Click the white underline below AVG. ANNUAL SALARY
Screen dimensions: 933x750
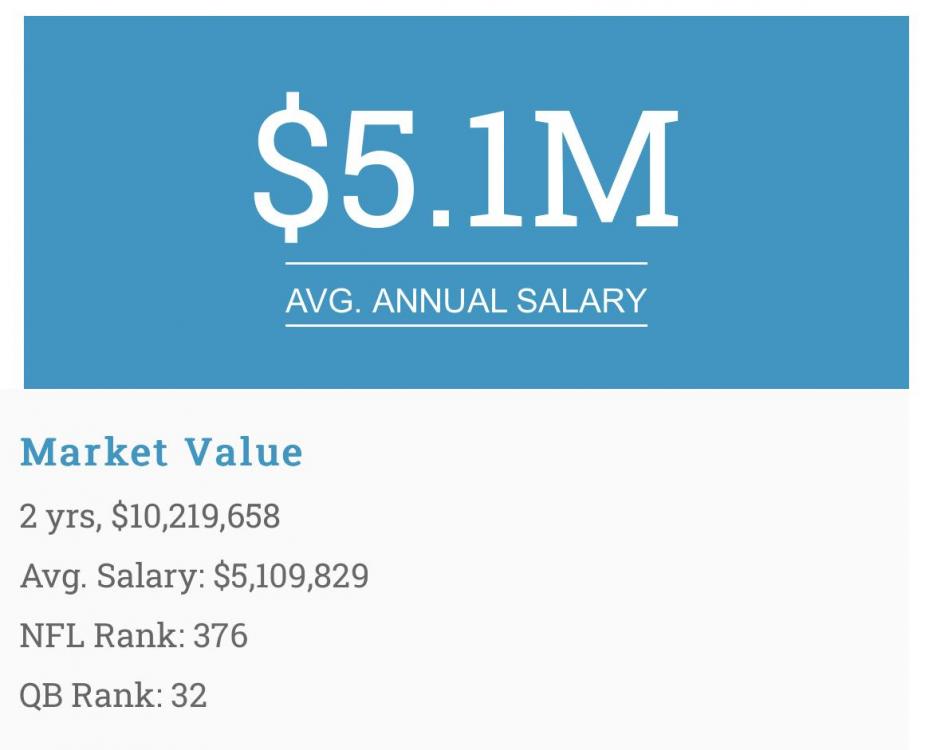(x=466, y=325)
